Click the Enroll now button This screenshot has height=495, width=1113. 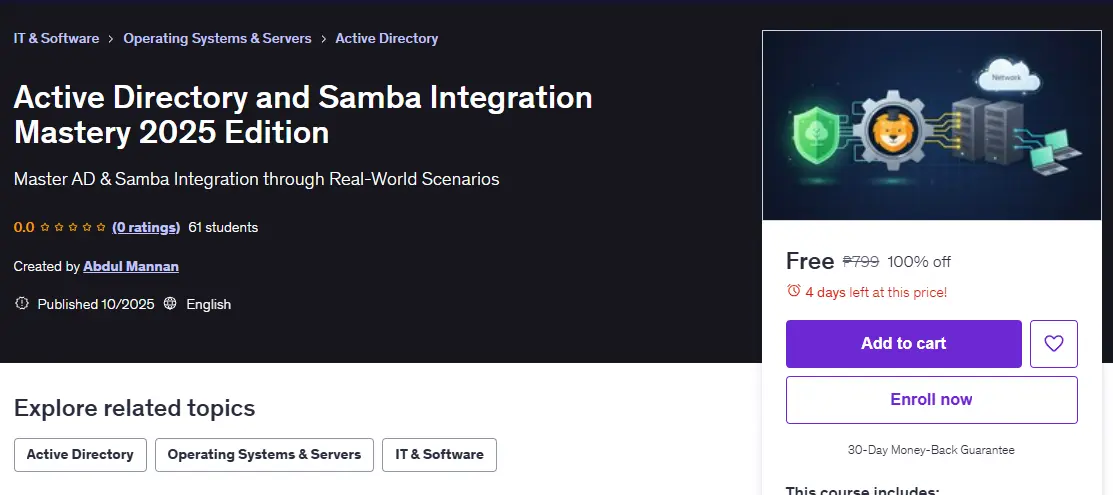[931, 399]
